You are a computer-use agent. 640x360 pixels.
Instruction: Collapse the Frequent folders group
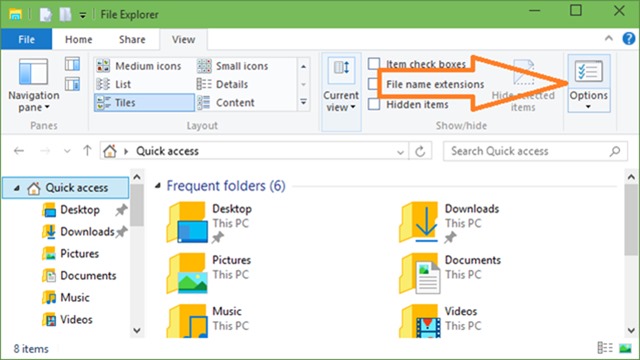coord(158,186)
